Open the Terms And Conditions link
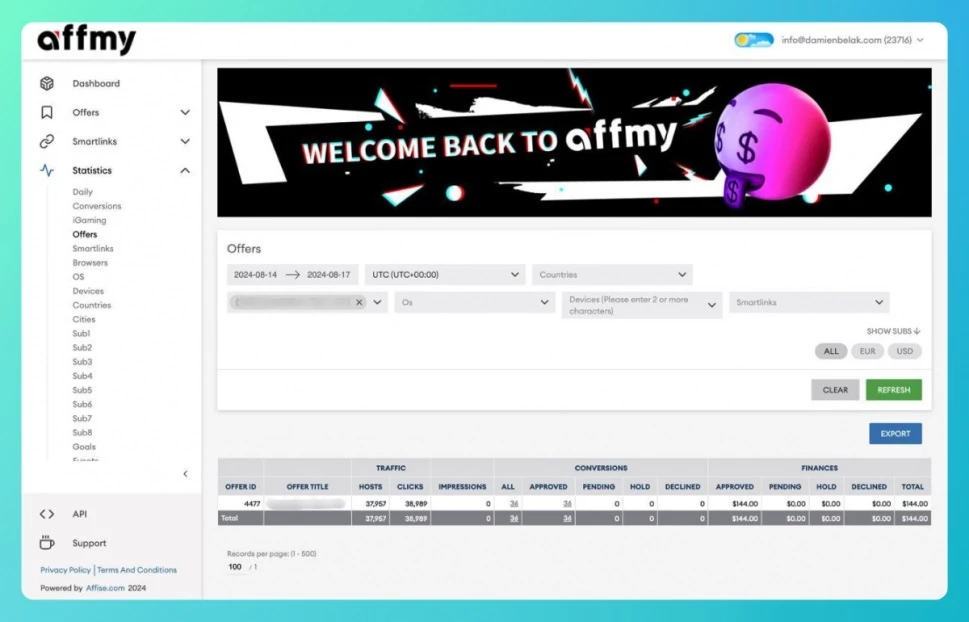Image resolution: width=969 pixels, height=622 pixels. click(x=137, y=570)
